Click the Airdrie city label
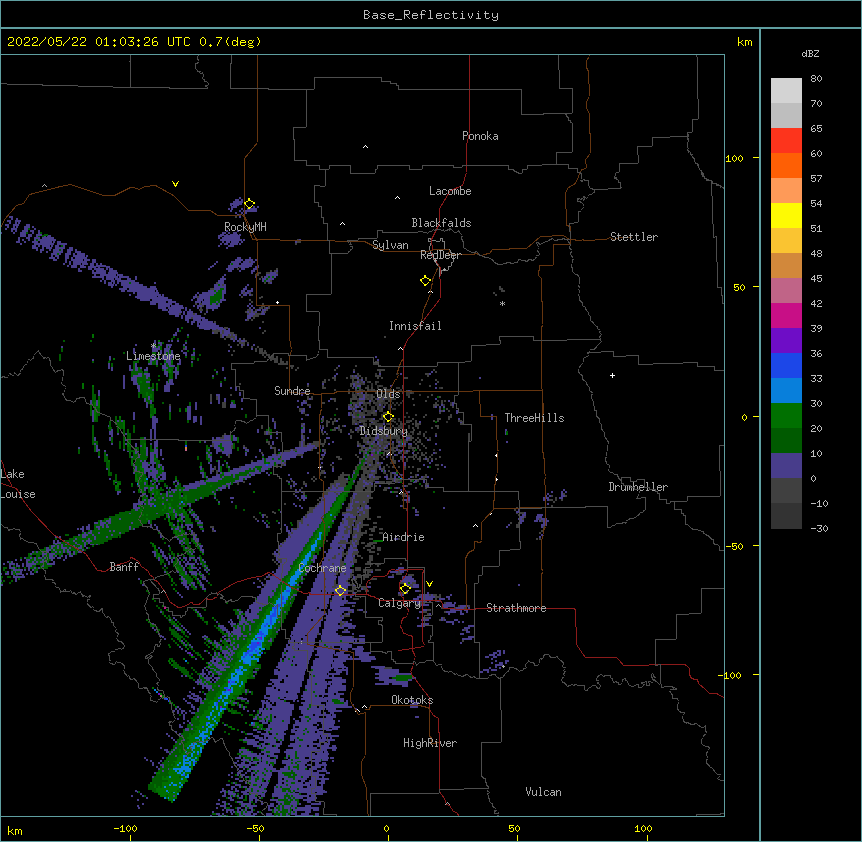The width and height of the screenshot is (862, 842). coord(404,537)
